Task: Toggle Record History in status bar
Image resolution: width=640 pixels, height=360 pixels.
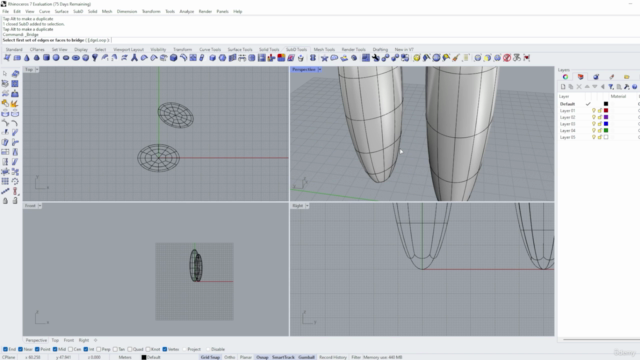Action: coord(333,357)
